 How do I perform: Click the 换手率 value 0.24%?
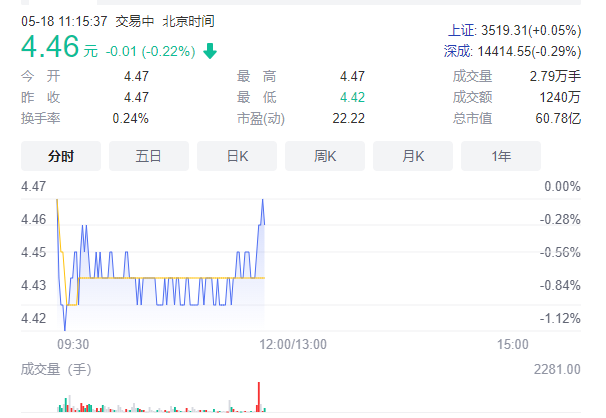point(130,118)
